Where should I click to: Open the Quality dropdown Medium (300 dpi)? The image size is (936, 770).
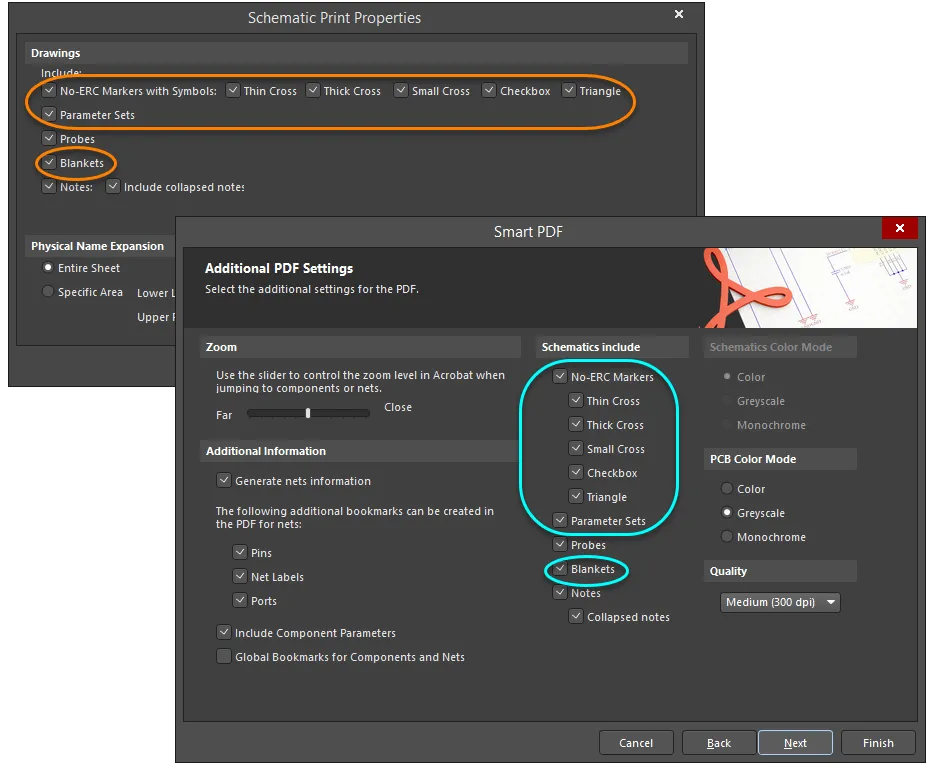pos(780,602)
